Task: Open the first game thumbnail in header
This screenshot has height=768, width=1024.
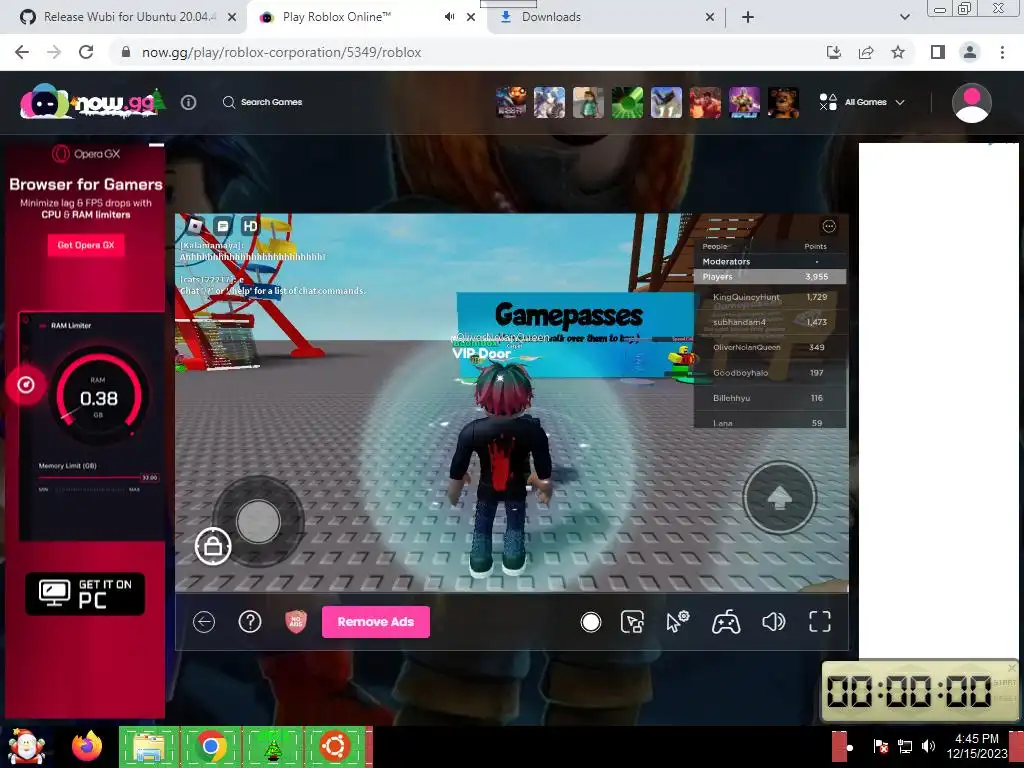Action: click(510, 103)
